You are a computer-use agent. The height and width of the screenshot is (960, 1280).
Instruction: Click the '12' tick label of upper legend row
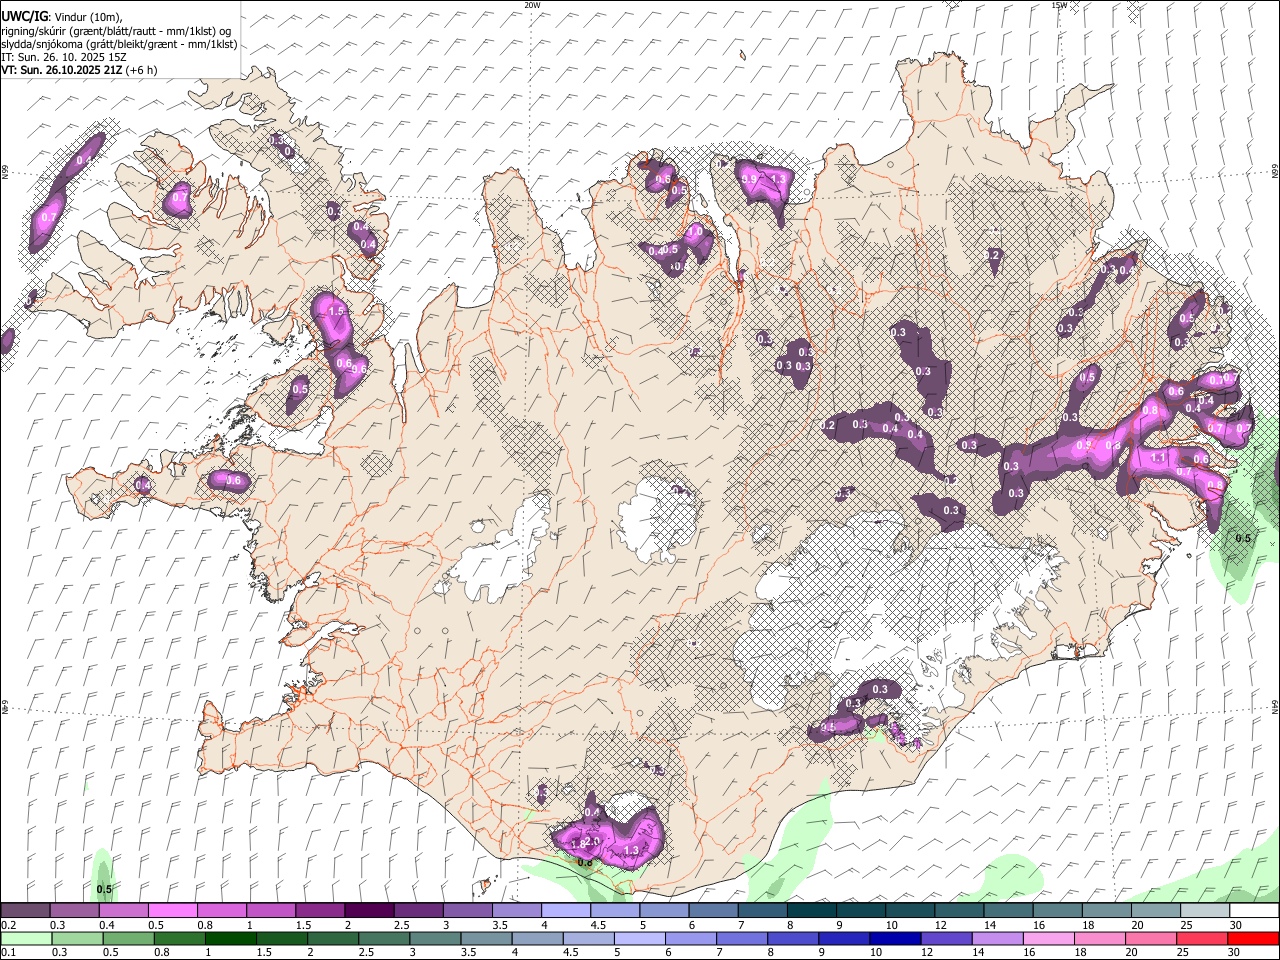939,925
